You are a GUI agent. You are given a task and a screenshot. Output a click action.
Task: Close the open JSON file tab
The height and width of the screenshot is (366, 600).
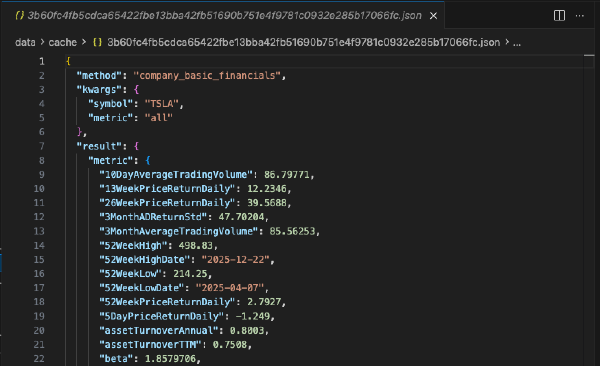coord(433,16)
